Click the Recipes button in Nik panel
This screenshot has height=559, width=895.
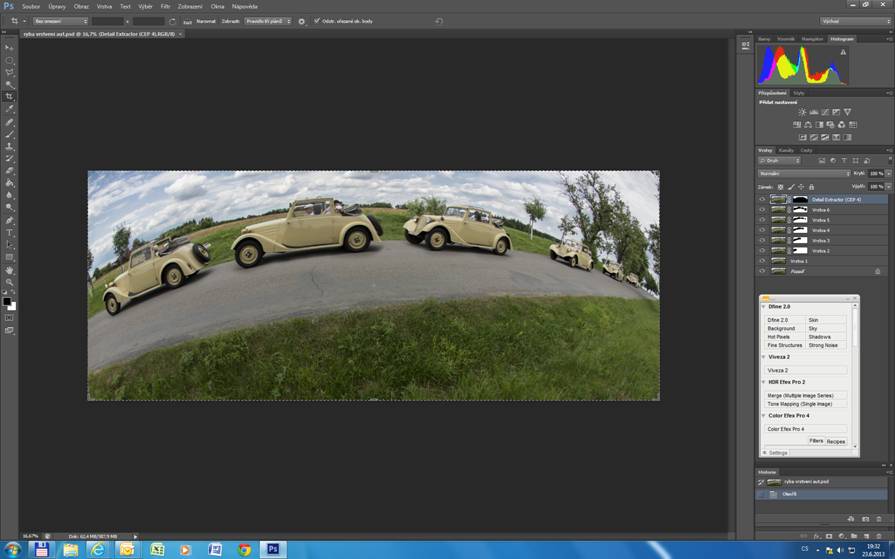pyautogui.click(x=836, y=441)
